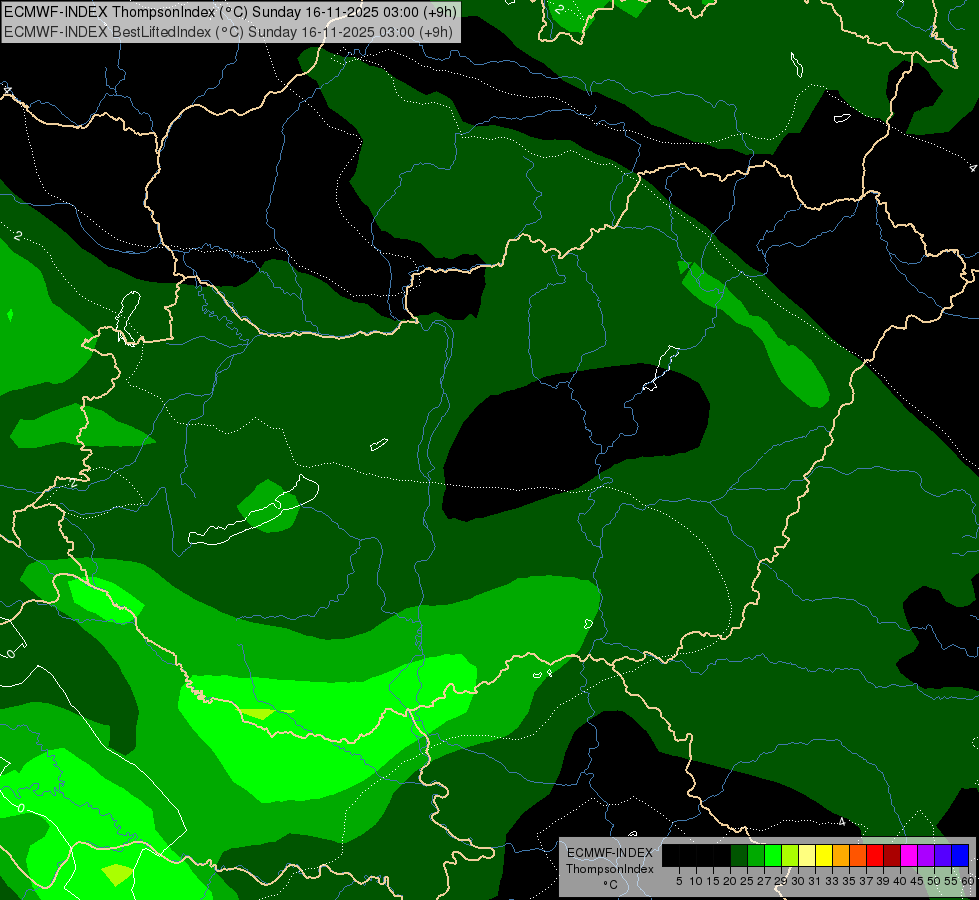
Task: Click legend tick value '20'
Action: tap(730, 881)
